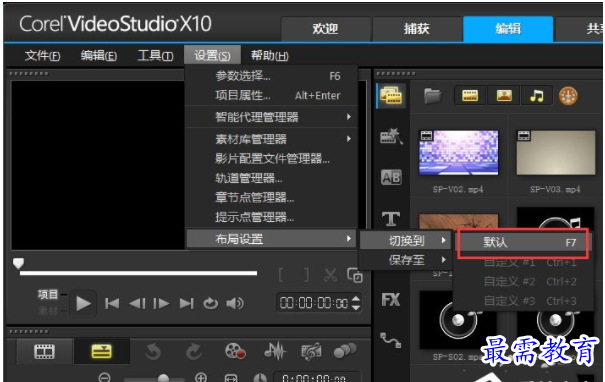The height and width of the screenshot is (382, 605).
Task: Click the Undo arrow in timeline toolbar
Action: click(153, 351)
